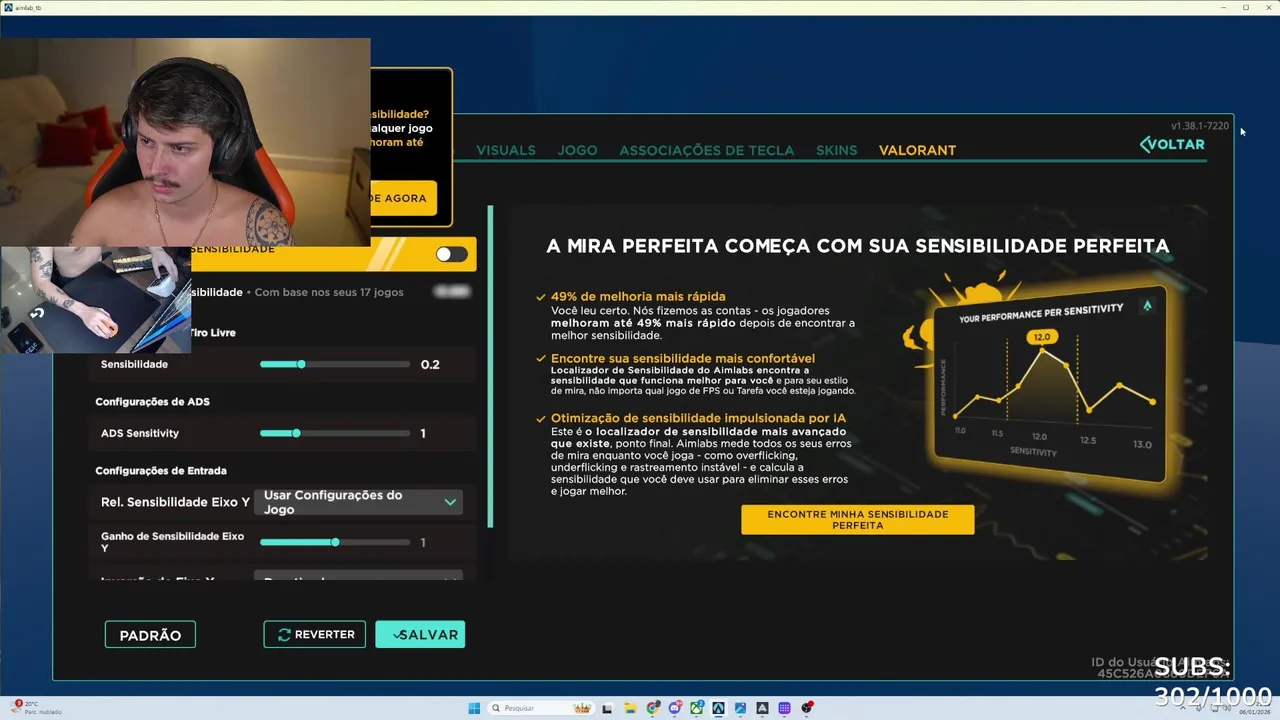
Task: Open Task View from the taskbar
Action: coord(607,708)
